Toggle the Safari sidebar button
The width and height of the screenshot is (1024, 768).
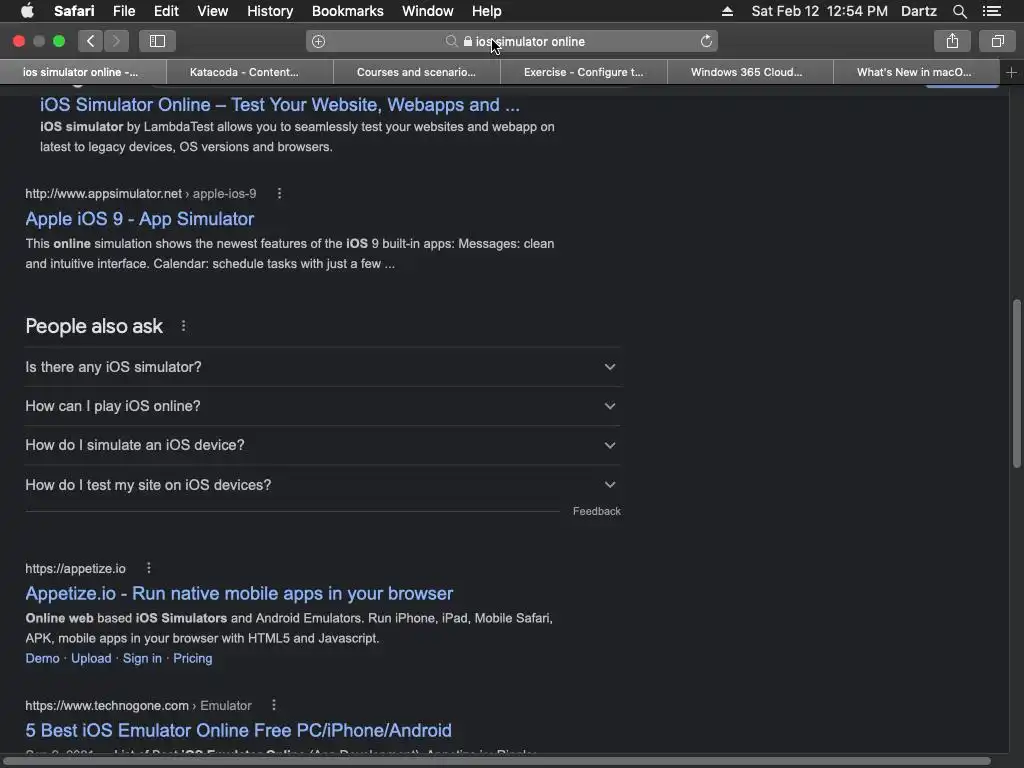click(x=157, y=41)
